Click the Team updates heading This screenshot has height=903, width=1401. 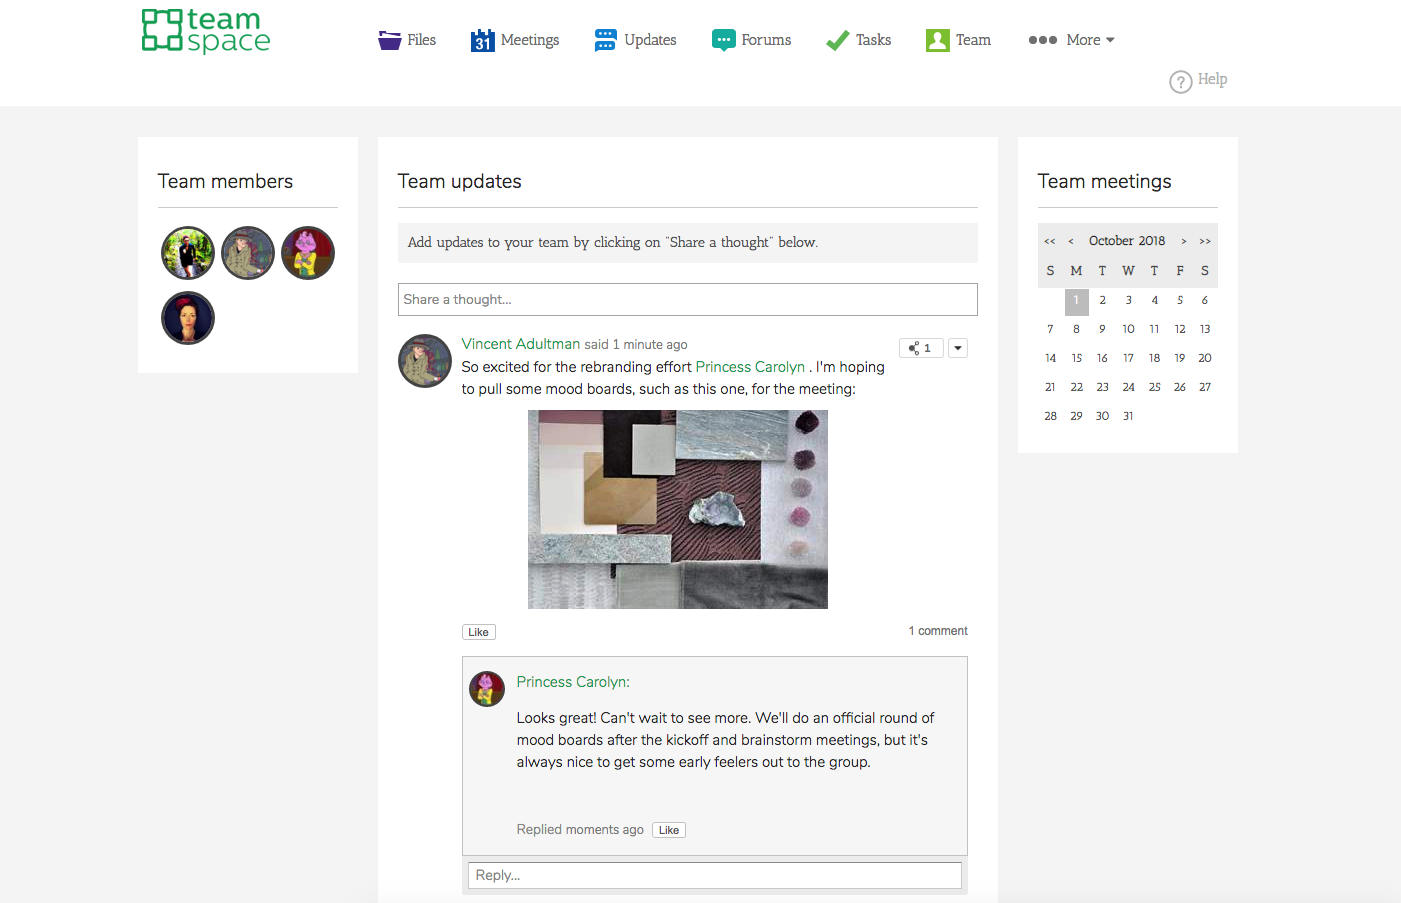coord(460,181)
